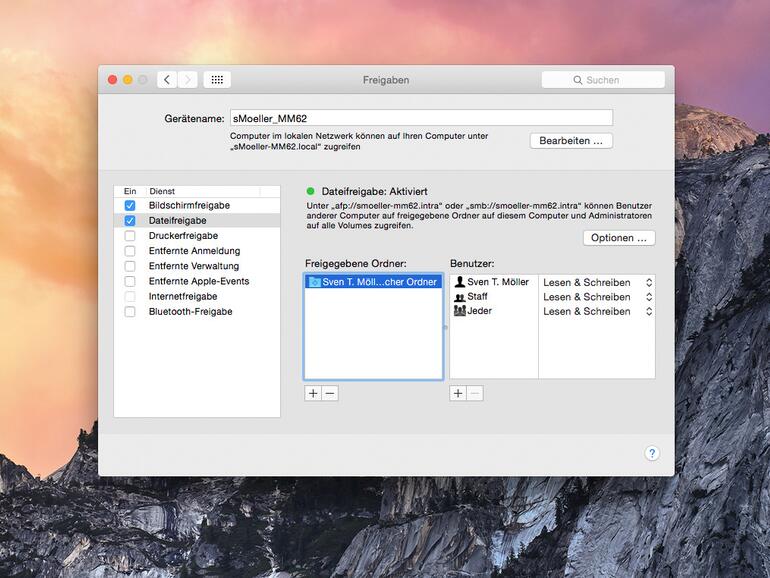
Task: Enable Entfernte Apple-Events checkbox
Action: (x=130, y=281)
